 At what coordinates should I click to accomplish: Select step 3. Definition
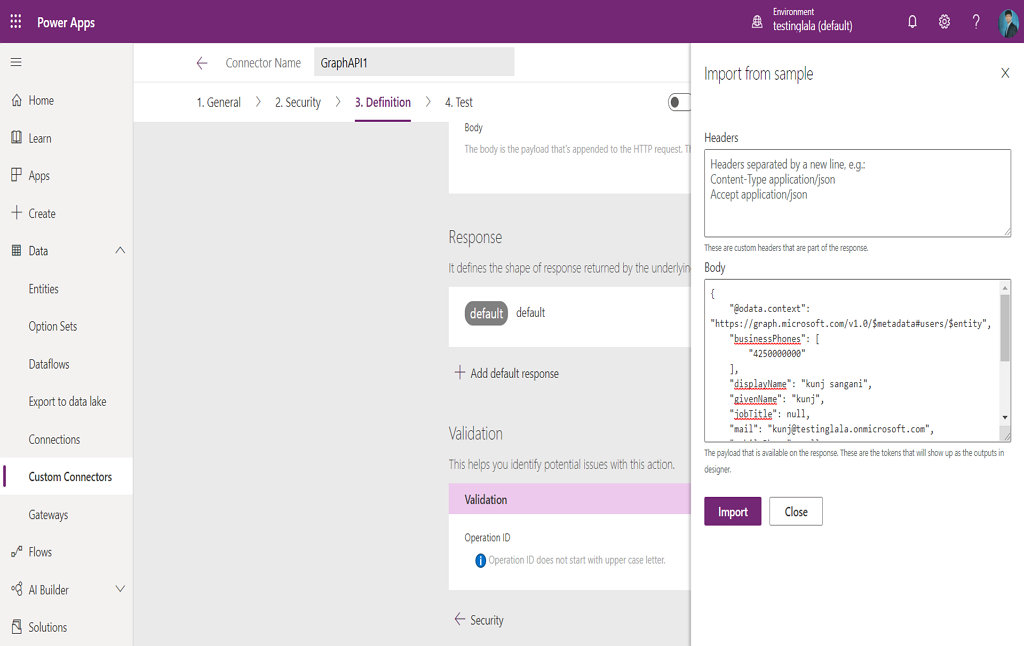pos(383,102)
